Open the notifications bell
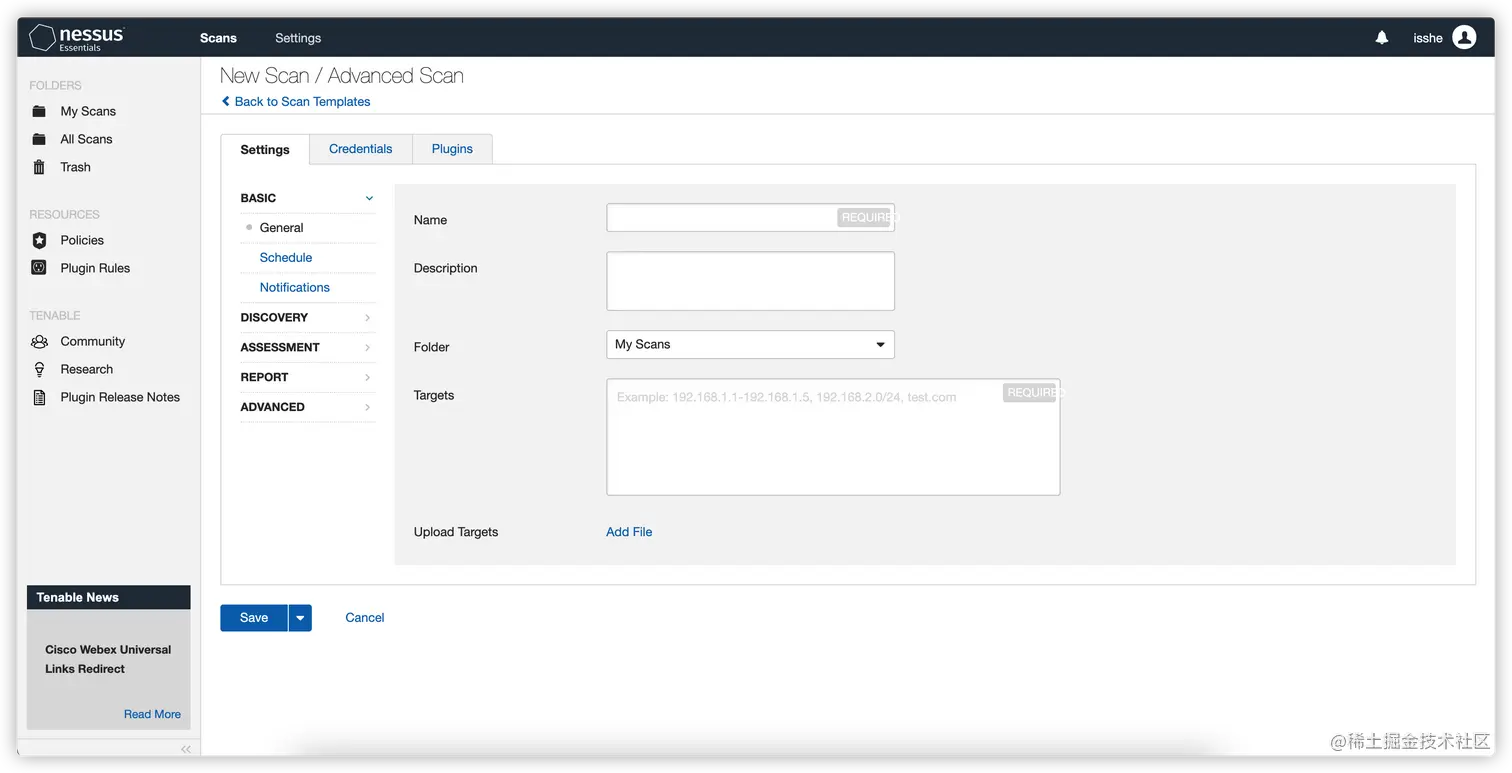This screenshot has width=1512, height=773. pyautogui.click(x=1382, y=38)
